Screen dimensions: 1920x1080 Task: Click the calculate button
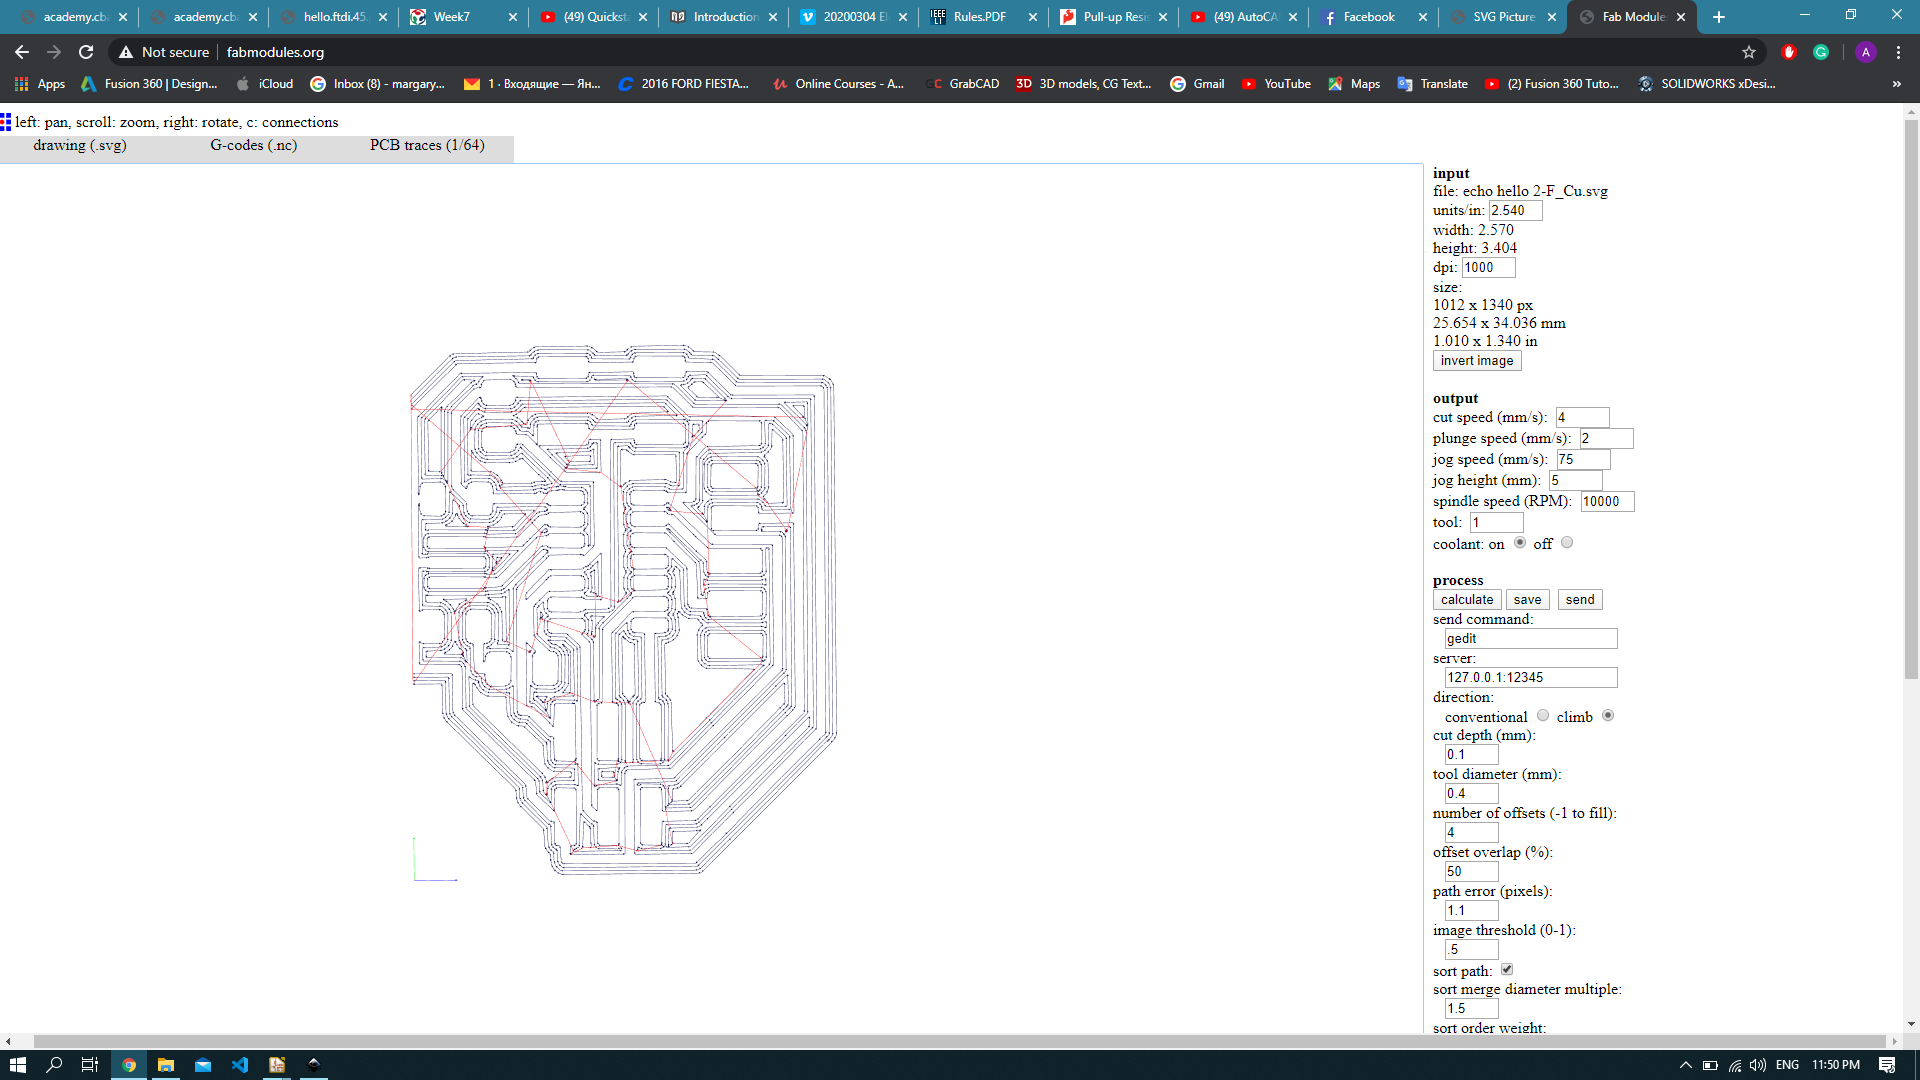[x=1467, y=600]
